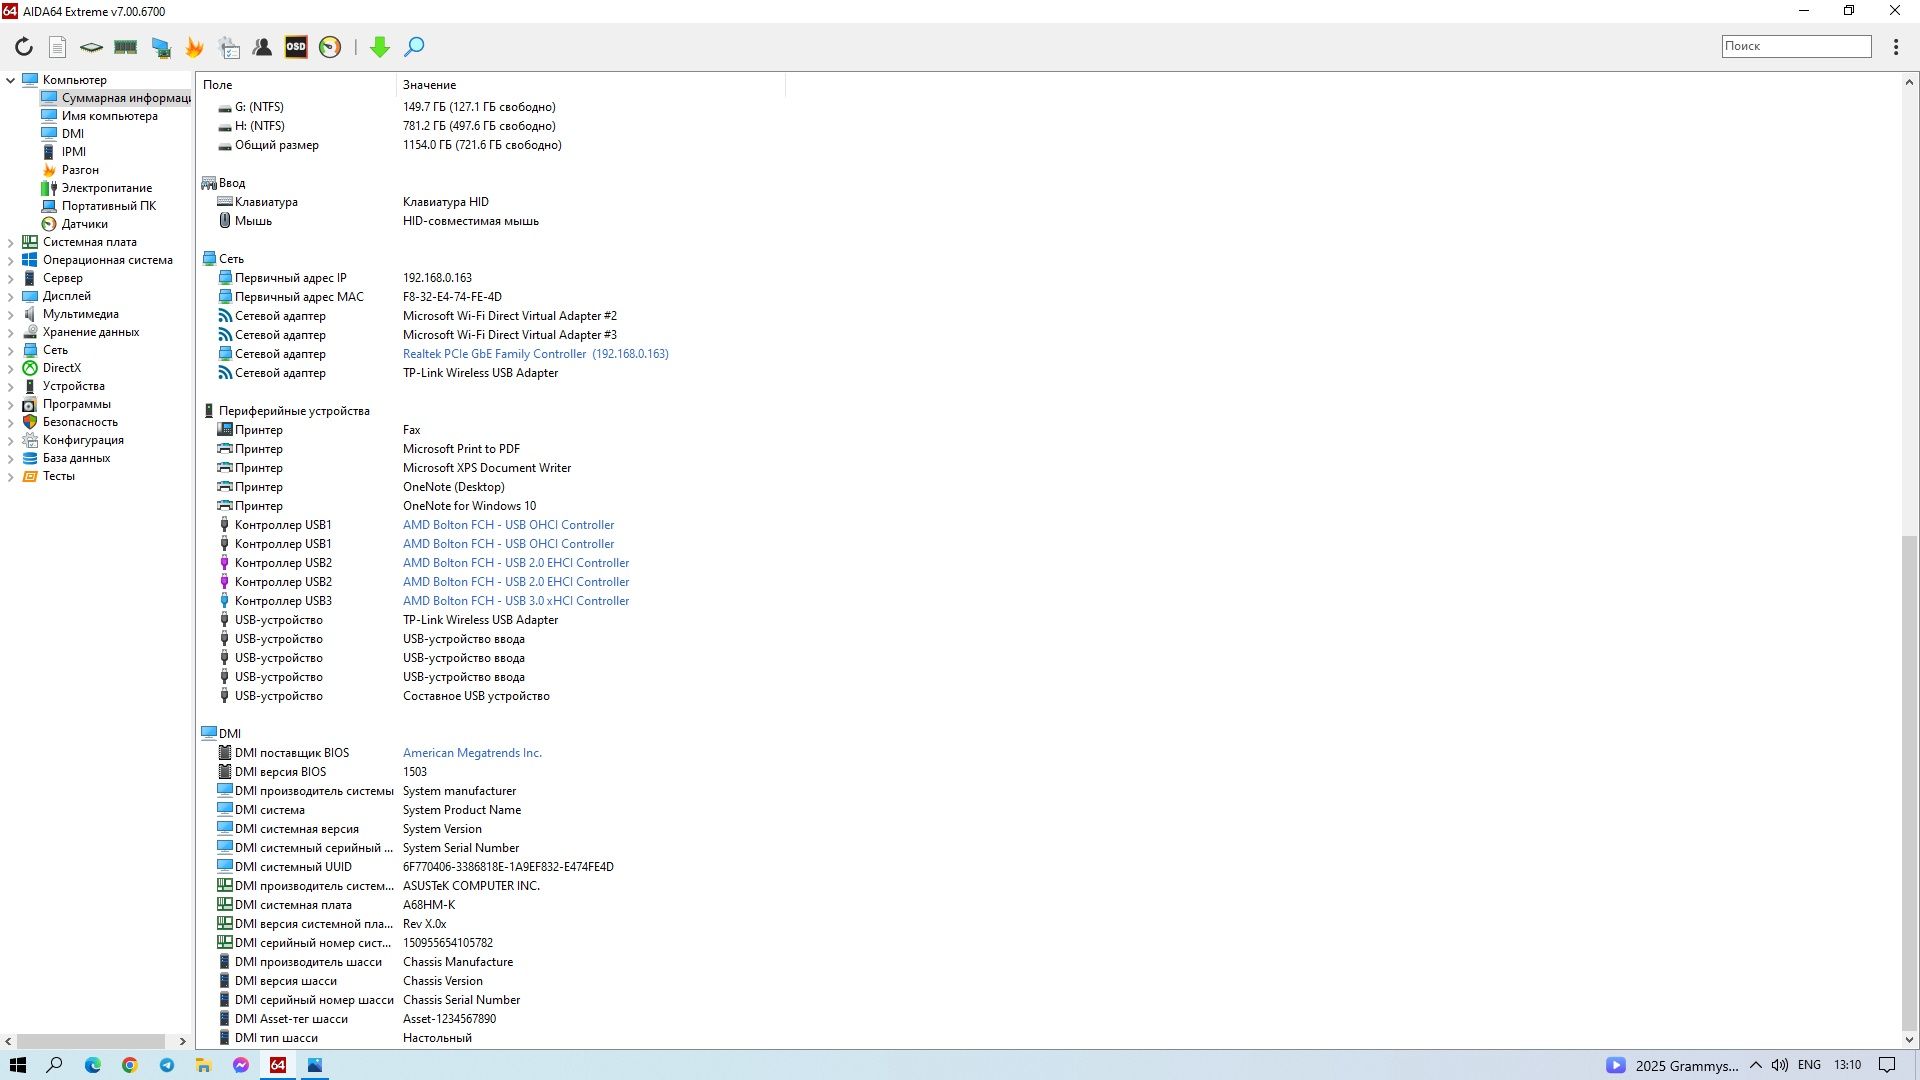The image size is (1920, 1080).
Task: Open Messenger from the taskbar
Action: point(241,1065)
